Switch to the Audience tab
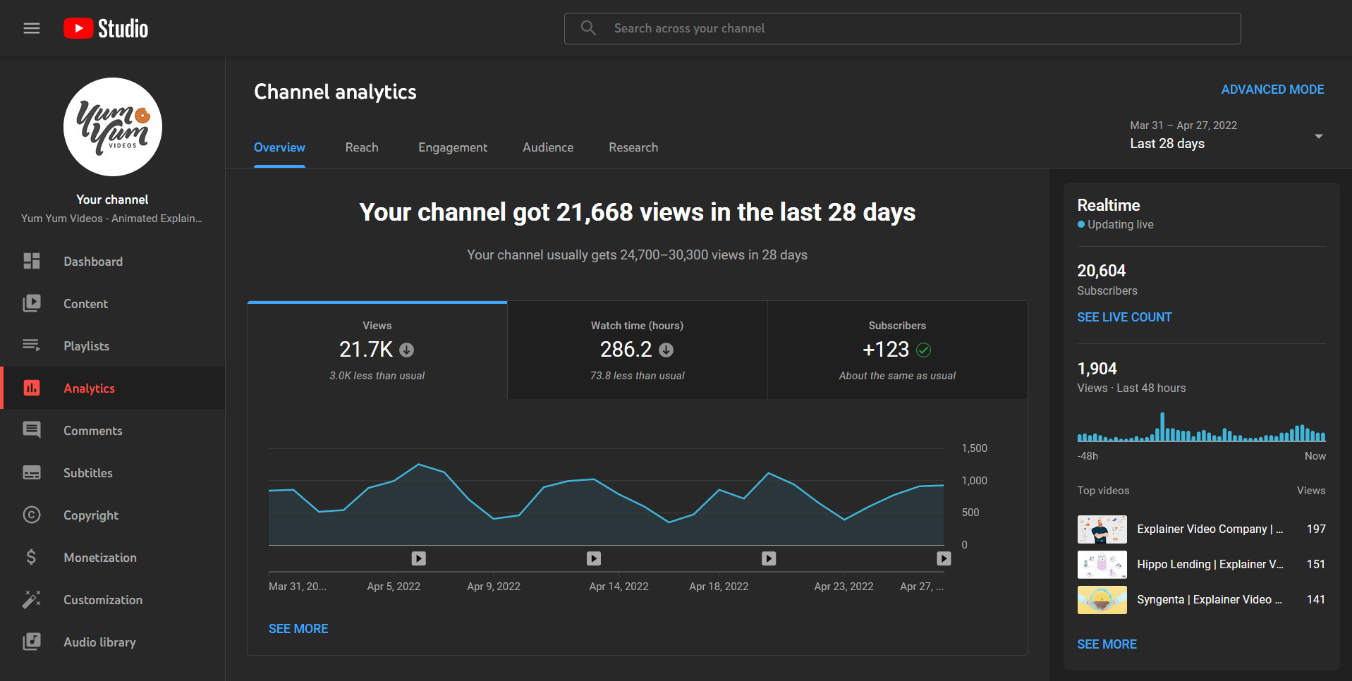 [547, 147]
